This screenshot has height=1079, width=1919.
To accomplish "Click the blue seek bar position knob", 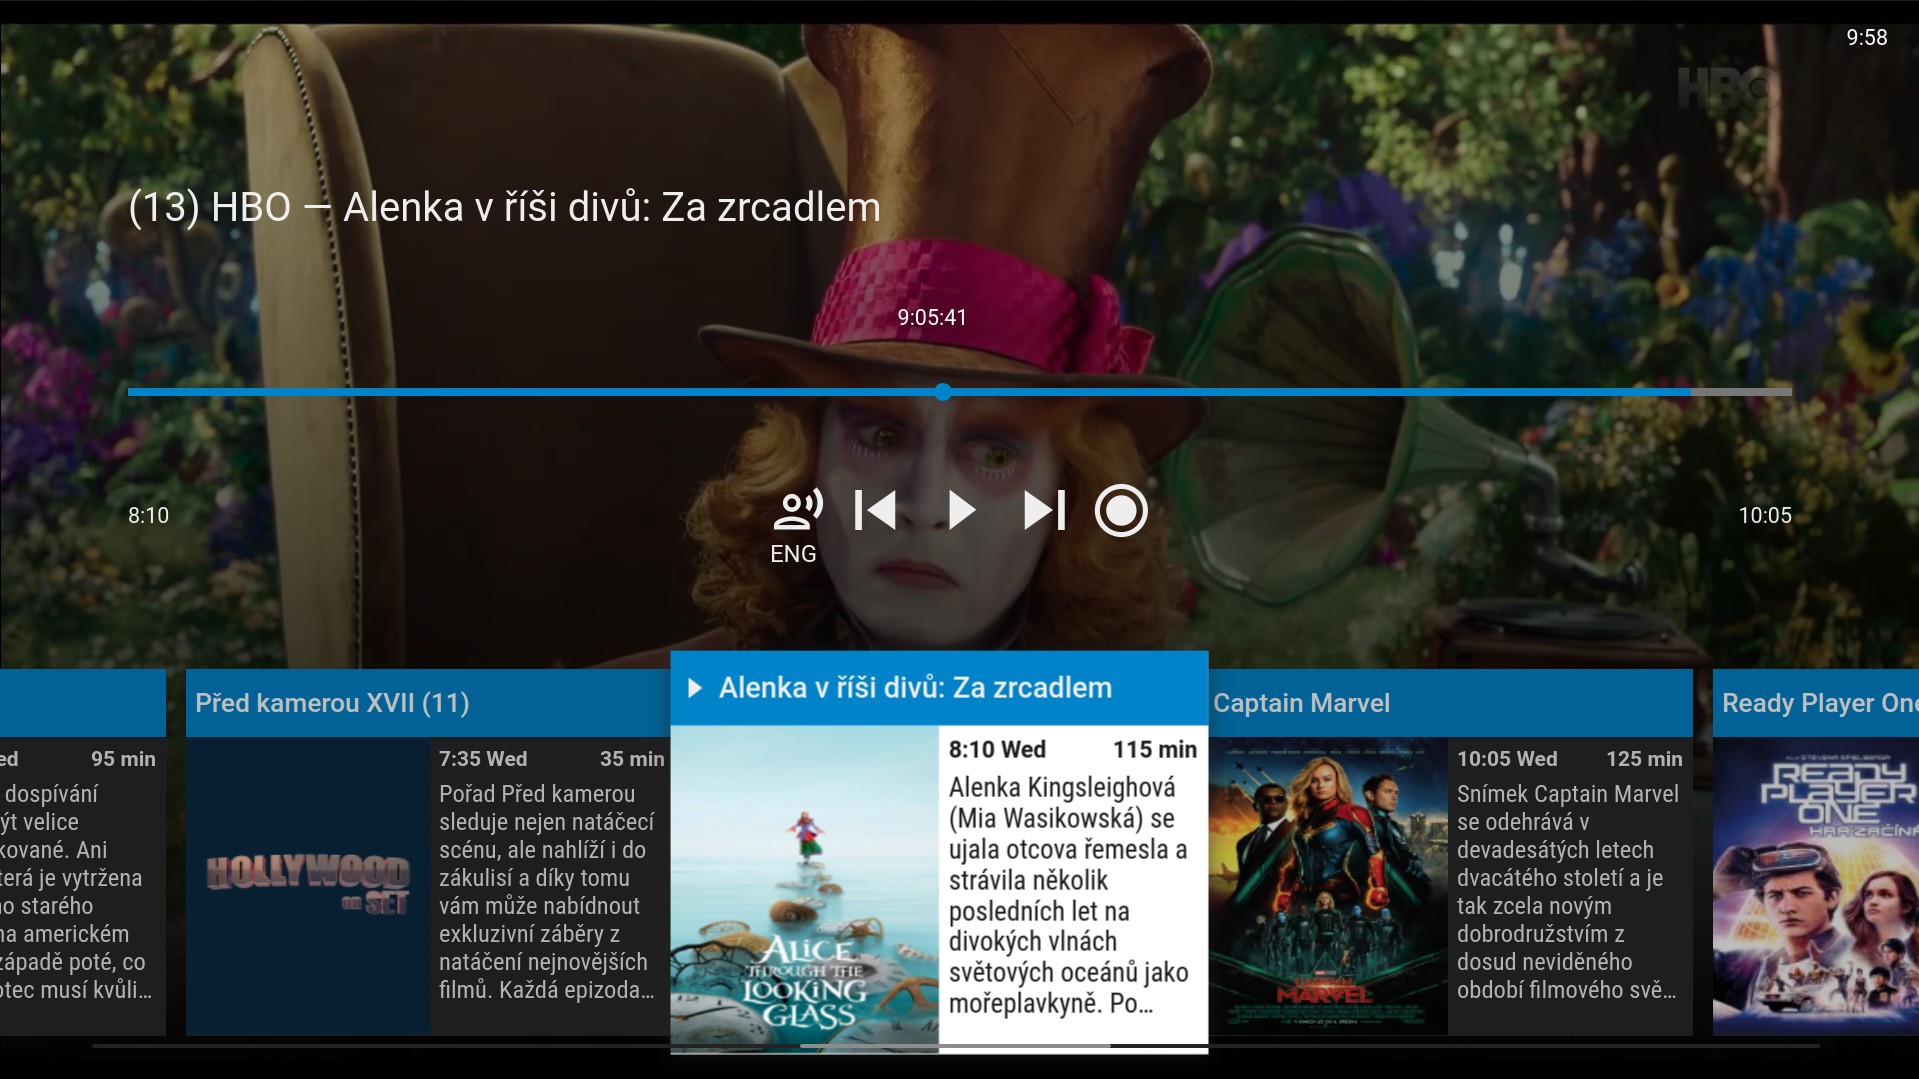I will 943,392.
